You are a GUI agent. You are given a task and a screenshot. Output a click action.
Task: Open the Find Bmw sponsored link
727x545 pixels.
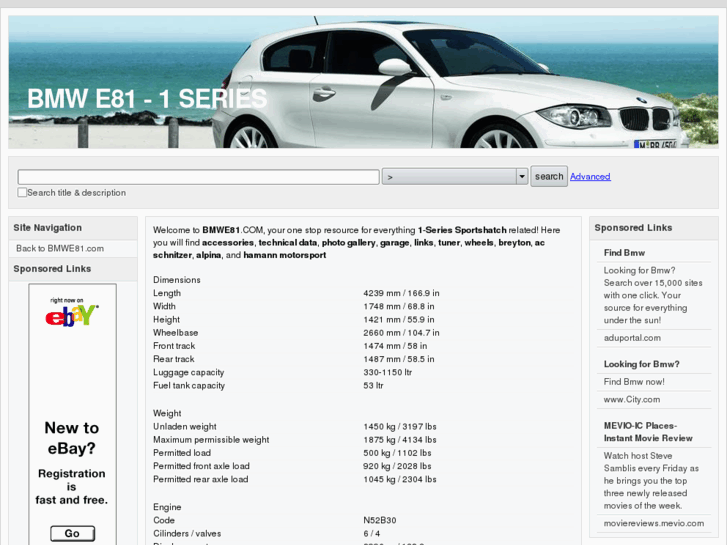(624, 253)
